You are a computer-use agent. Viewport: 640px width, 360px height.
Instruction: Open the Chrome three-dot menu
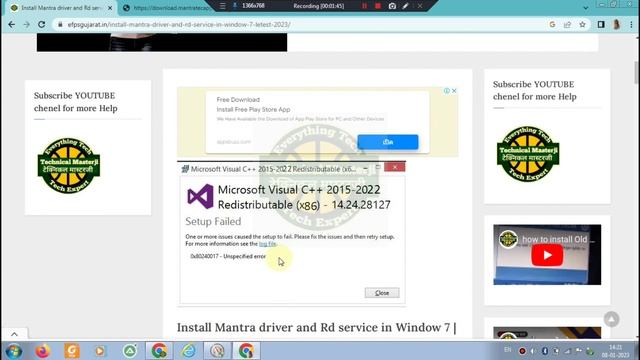(631, 24)
